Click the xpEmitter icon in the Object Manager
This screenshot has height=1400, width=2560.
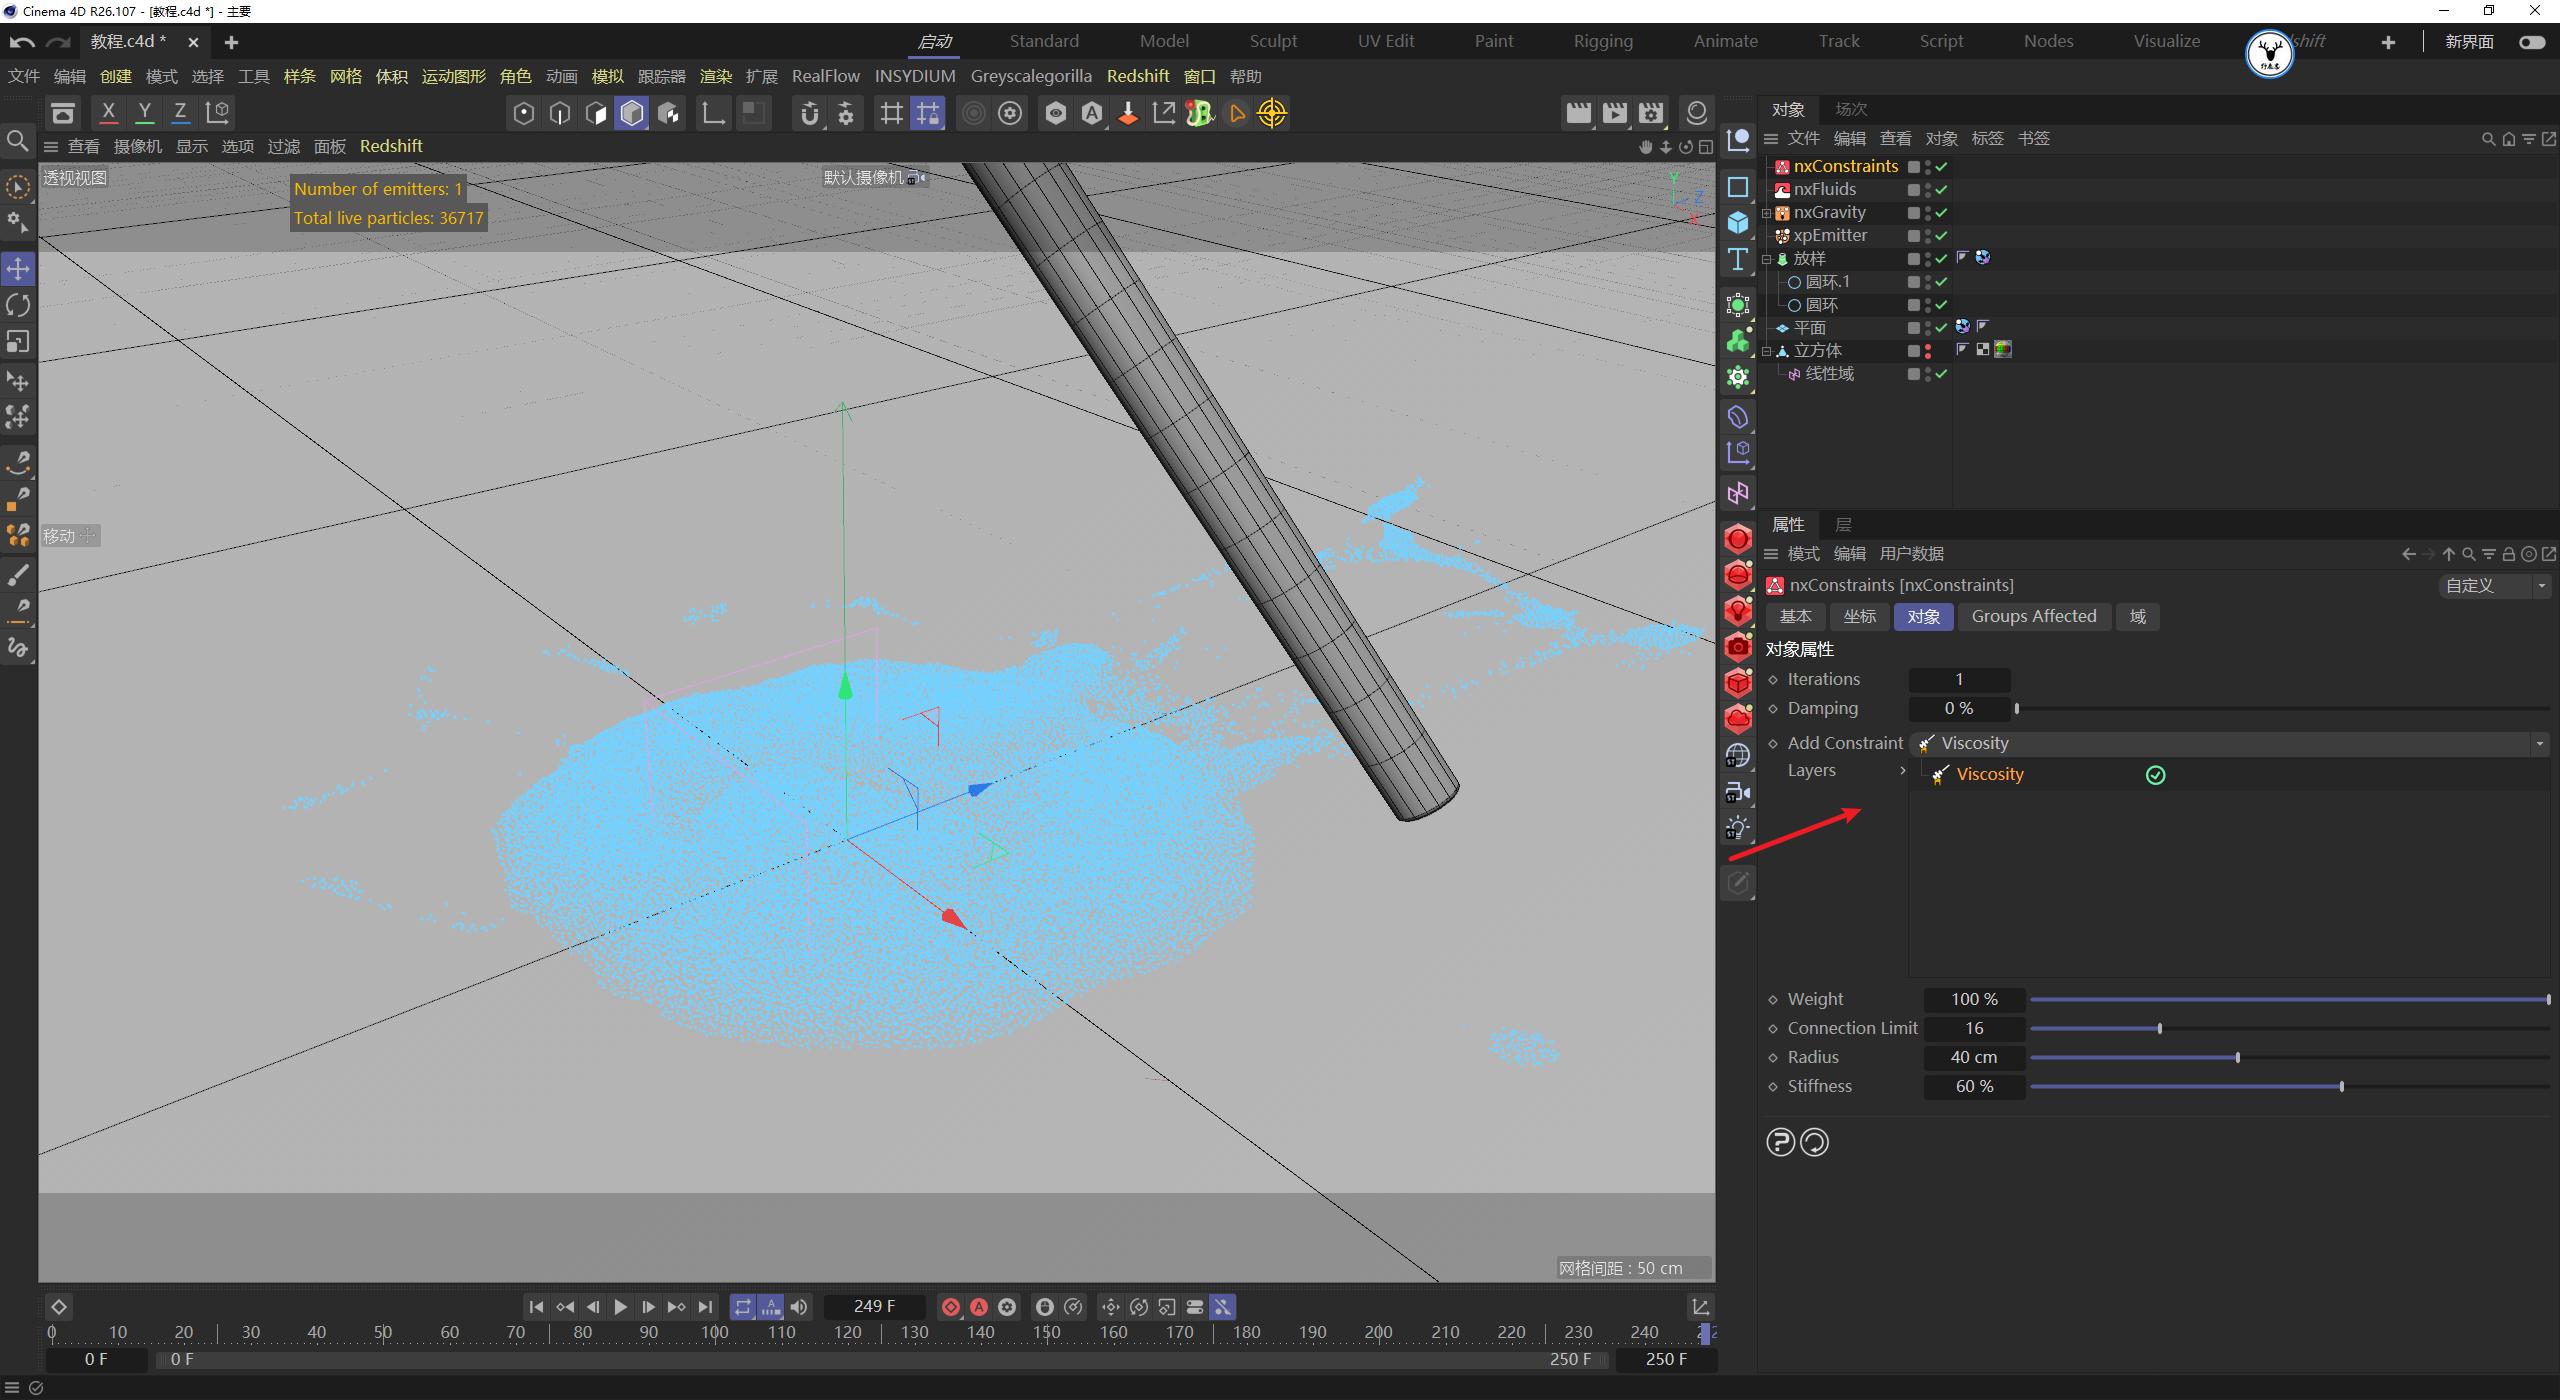pyautogui.click(x=1782, y=235)
